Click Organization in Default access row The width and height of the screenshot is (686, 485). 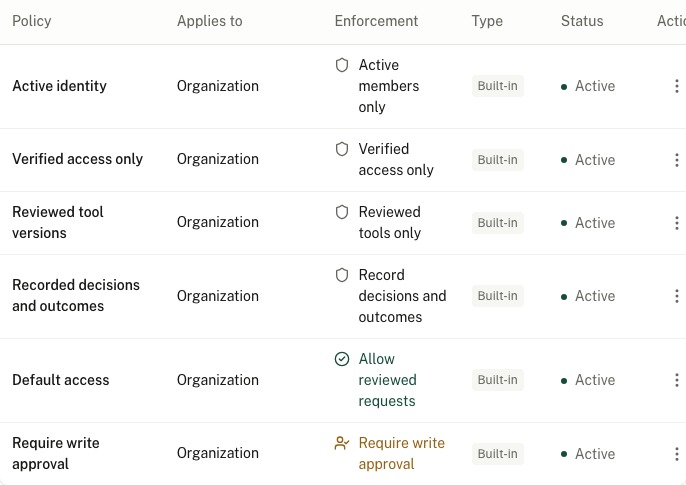coord(218,380)
